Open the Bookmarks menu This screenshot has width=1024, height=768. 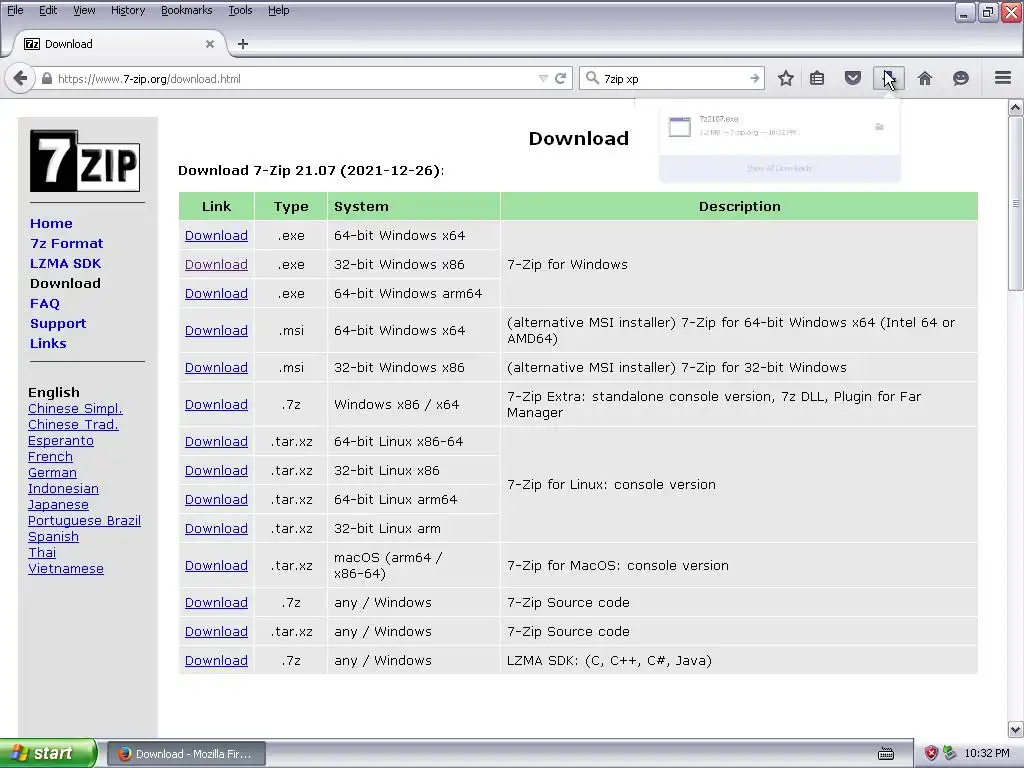click(186, 10)
